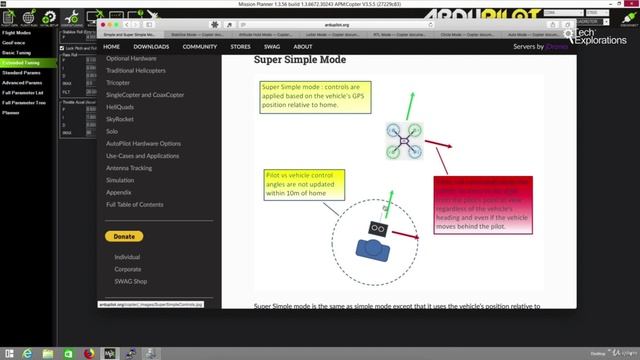This screenshot has width=640, height=360.
Task: Toggle Lock Pitch and Roll checkbox
Action: pos(62,48)
